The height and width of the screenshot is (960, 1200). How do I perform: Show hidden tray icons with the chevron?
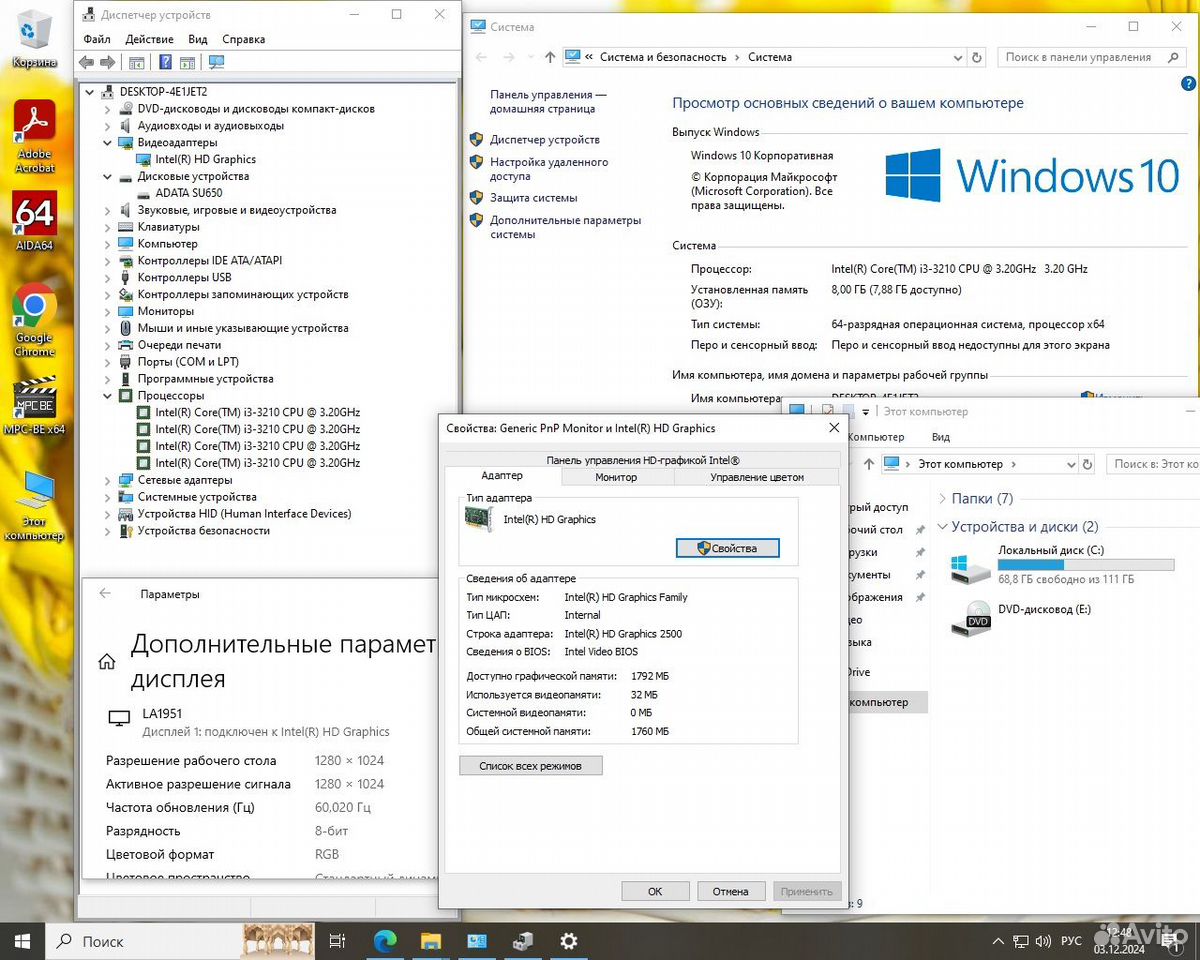pyautogui.click(x=997, y=942)
